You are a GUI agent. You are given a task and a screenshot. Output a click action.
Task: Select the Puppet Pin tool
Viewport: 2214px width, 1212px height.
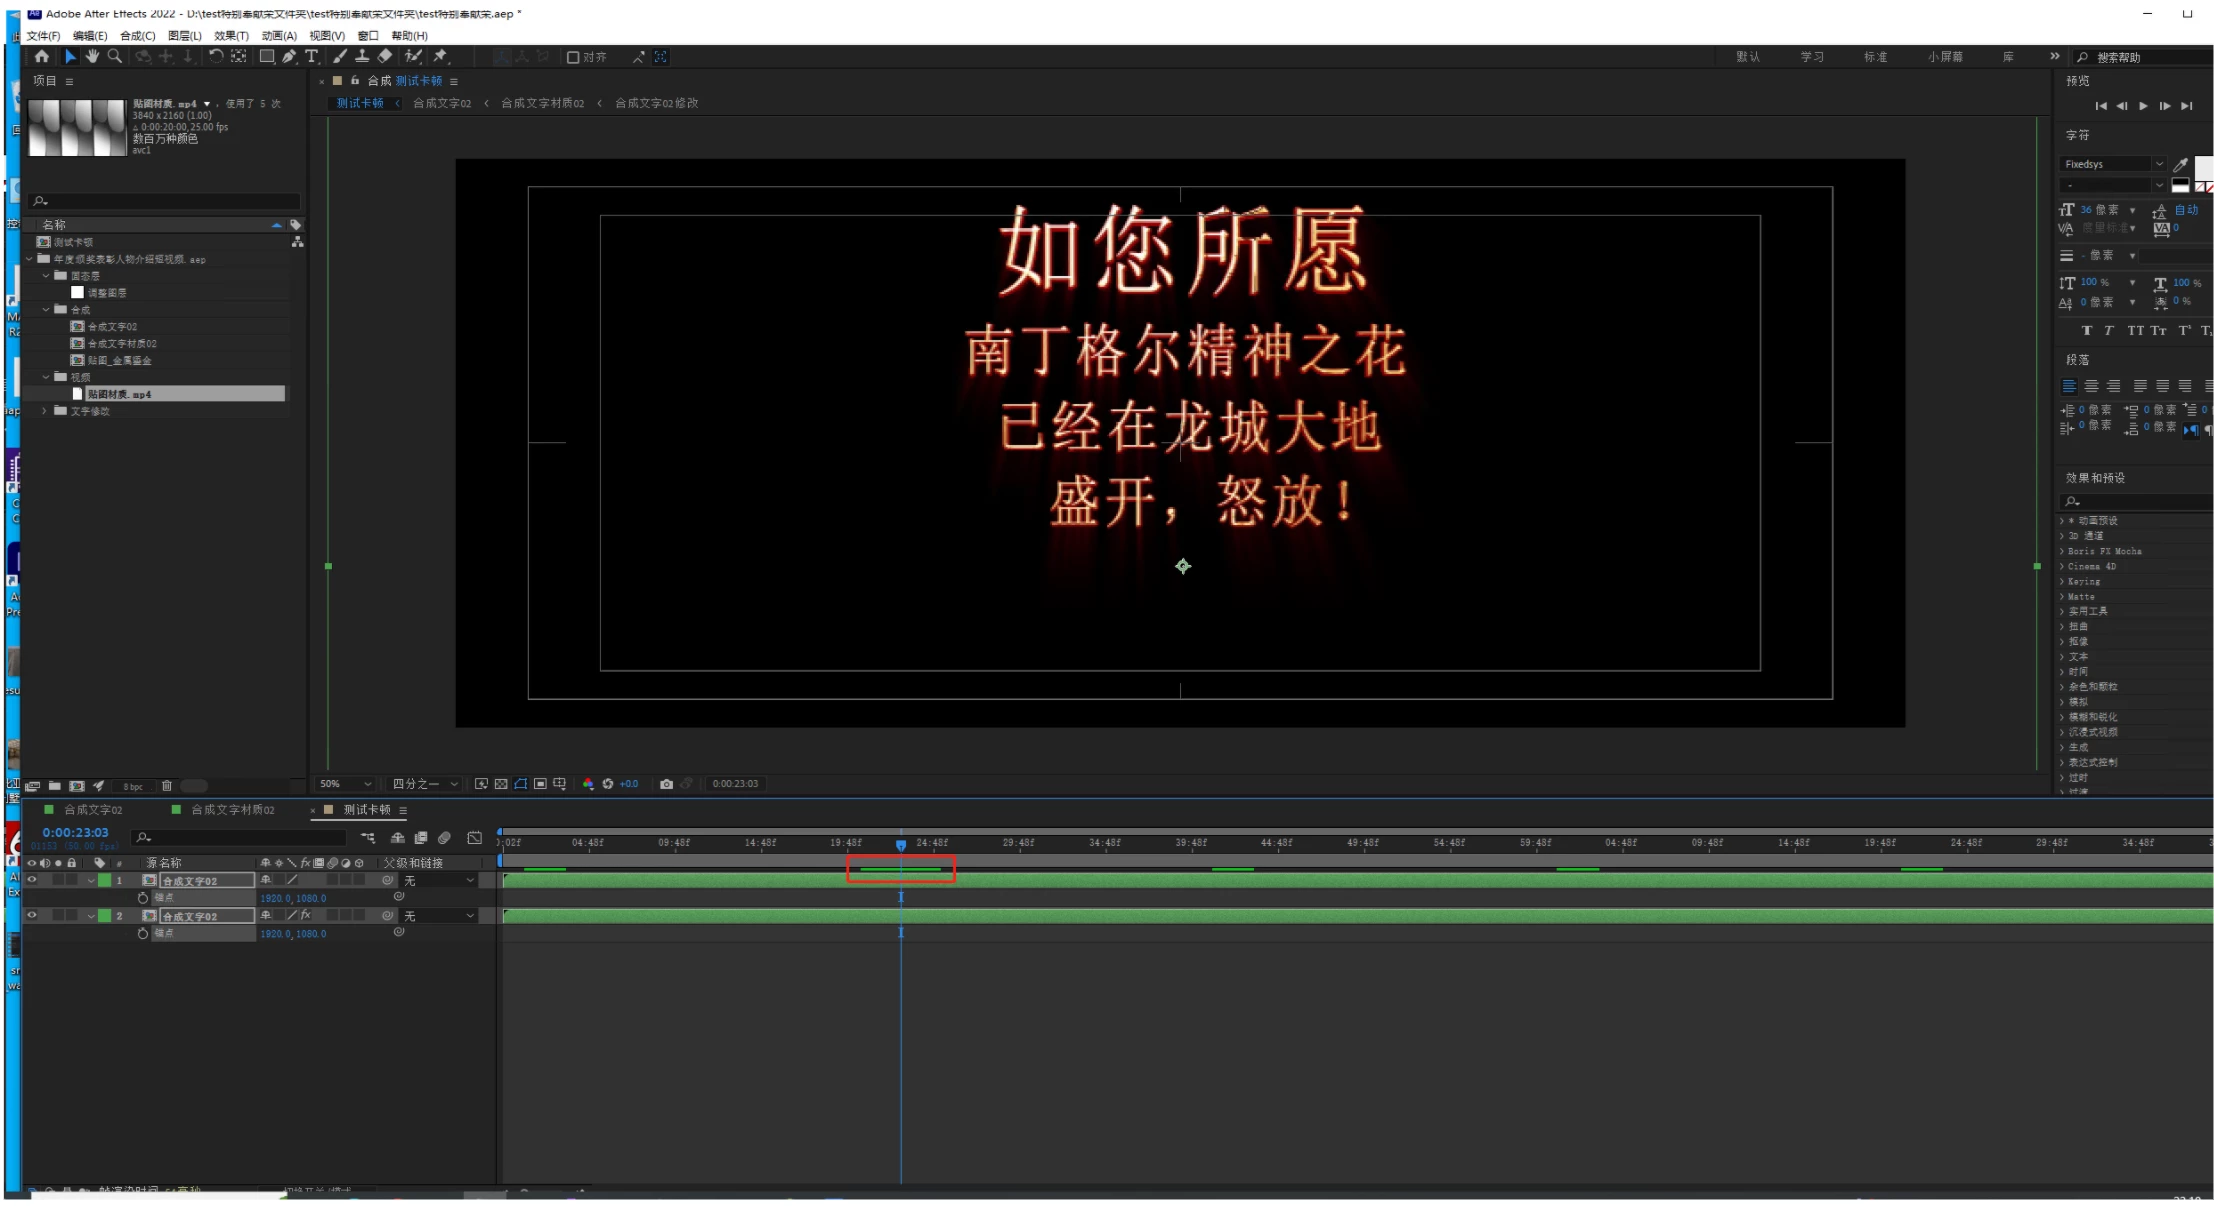[x=440, y=56]
